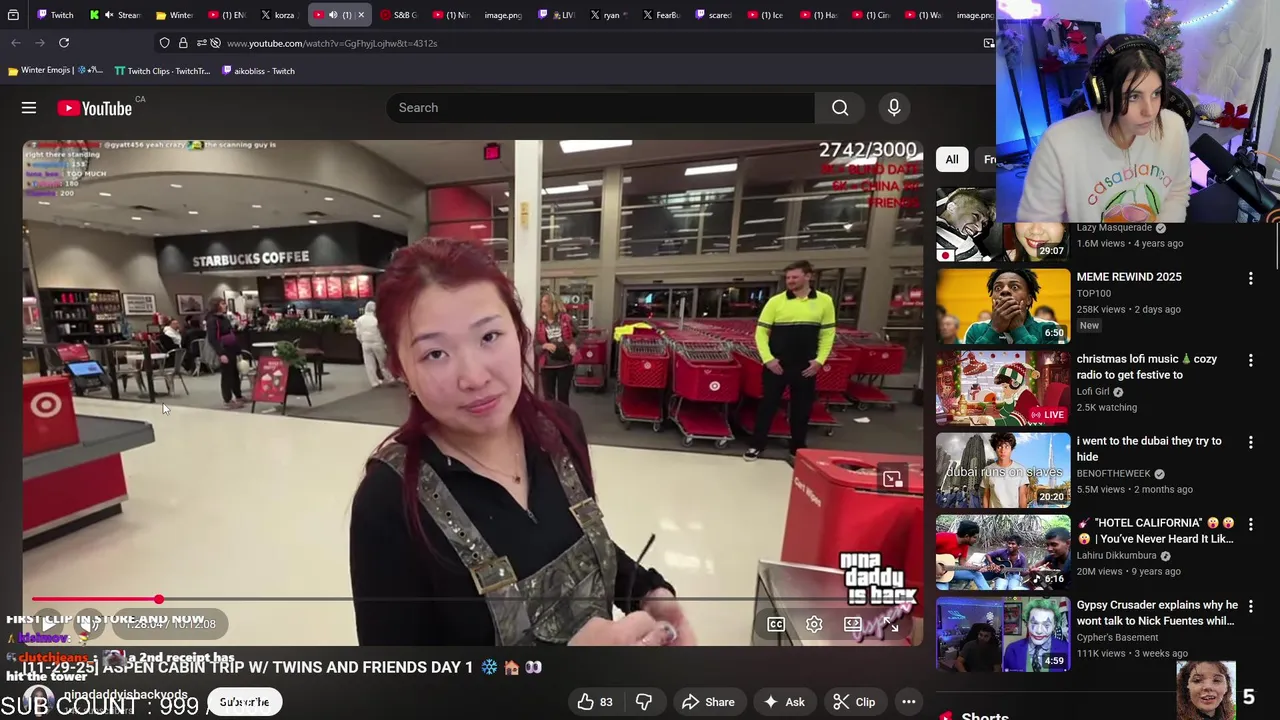This screenshot has height=720, width=1280.
Task: Open the HOTEL CALIFORNIA video options menu
Action: pyautogui.click(x=1250, y=524)
